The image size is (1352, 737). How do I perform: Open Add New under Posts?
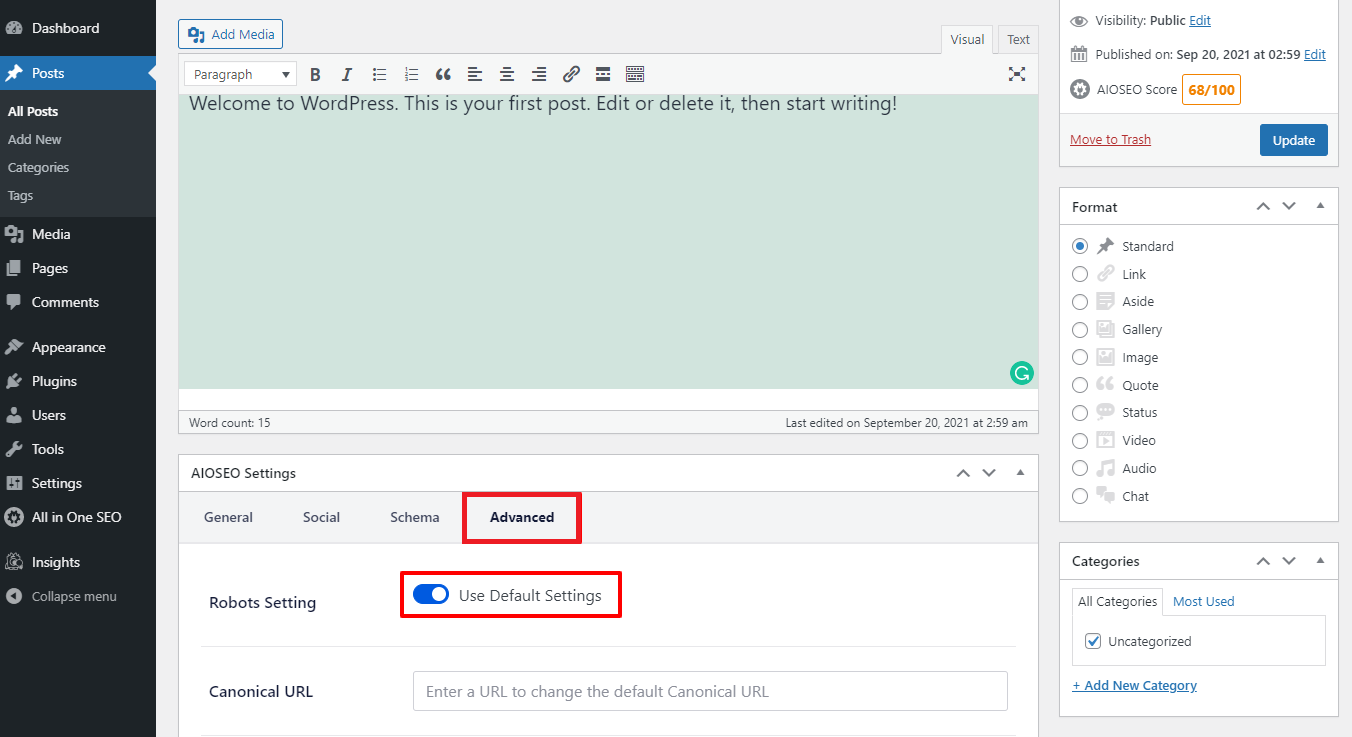point(35,139)
